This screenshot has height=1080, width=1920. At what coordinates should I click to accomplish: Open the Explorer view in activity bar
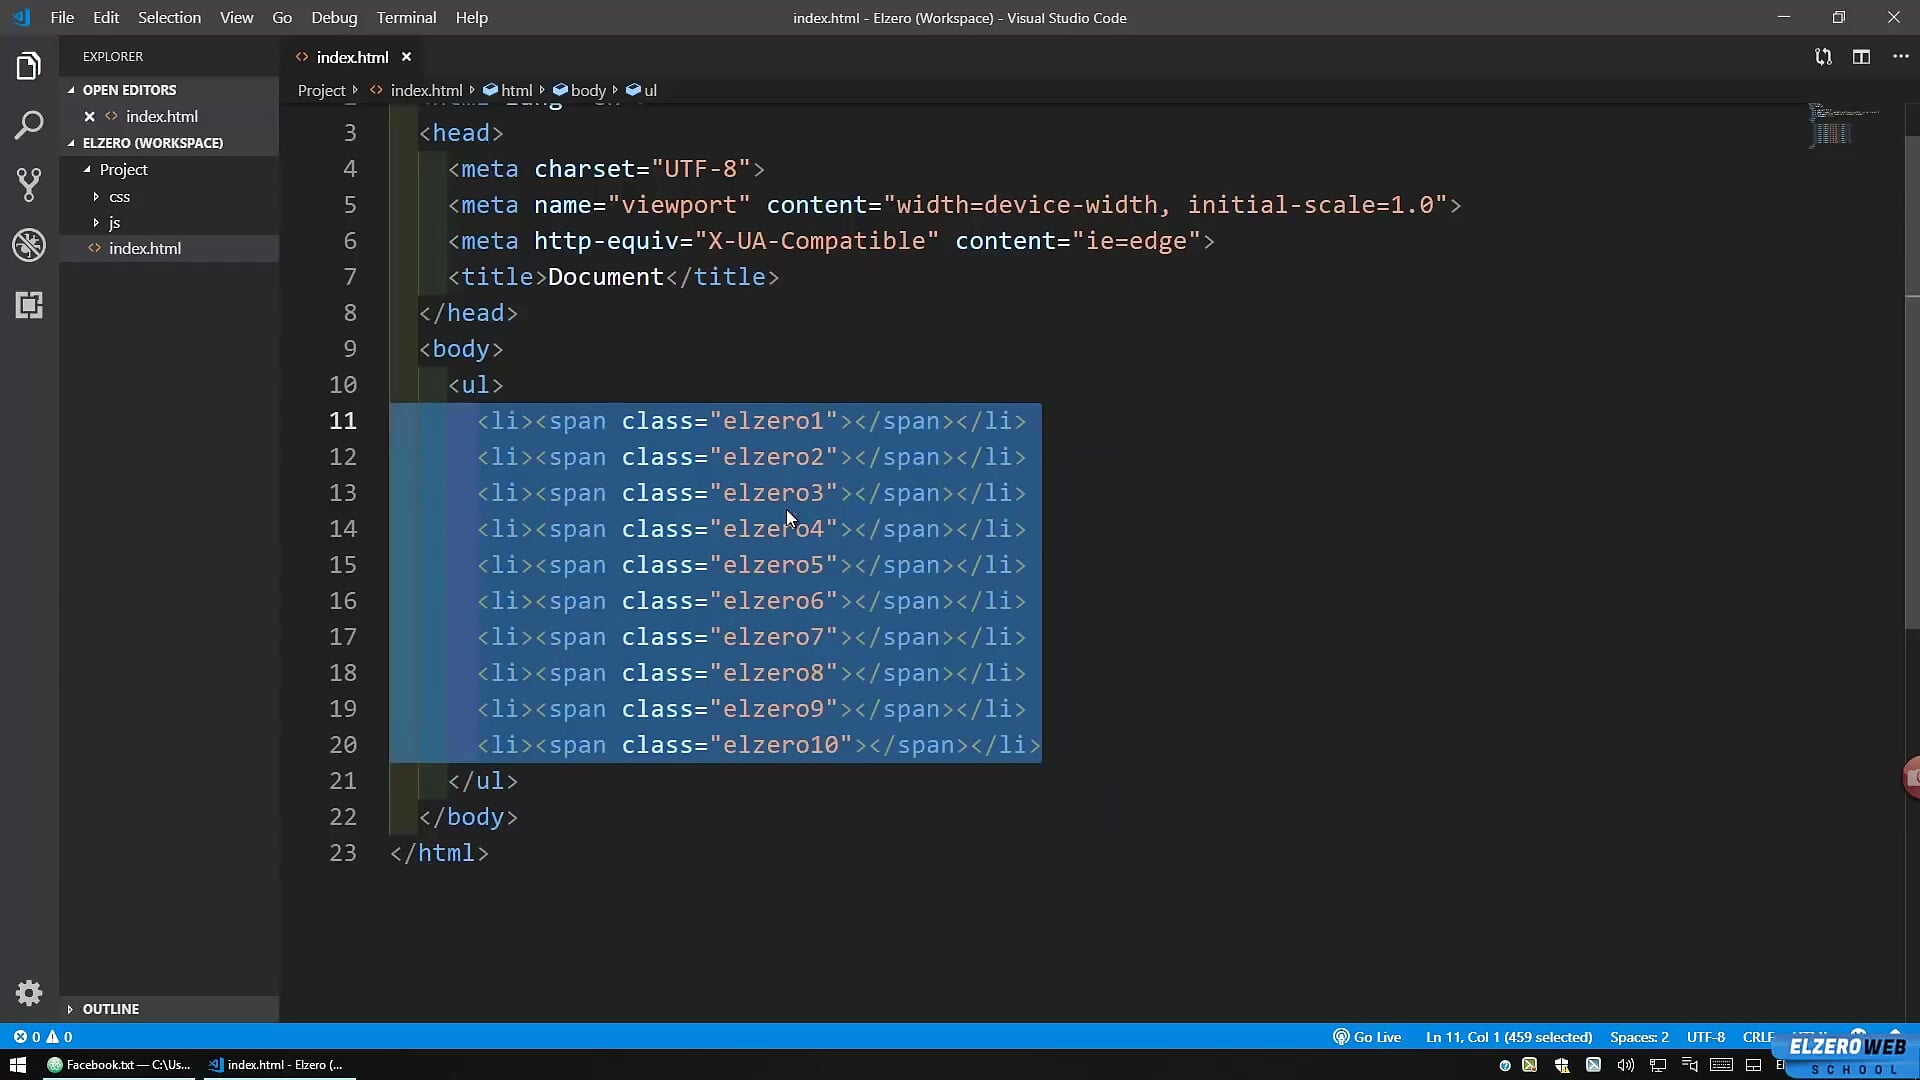(x=29, y=66)
